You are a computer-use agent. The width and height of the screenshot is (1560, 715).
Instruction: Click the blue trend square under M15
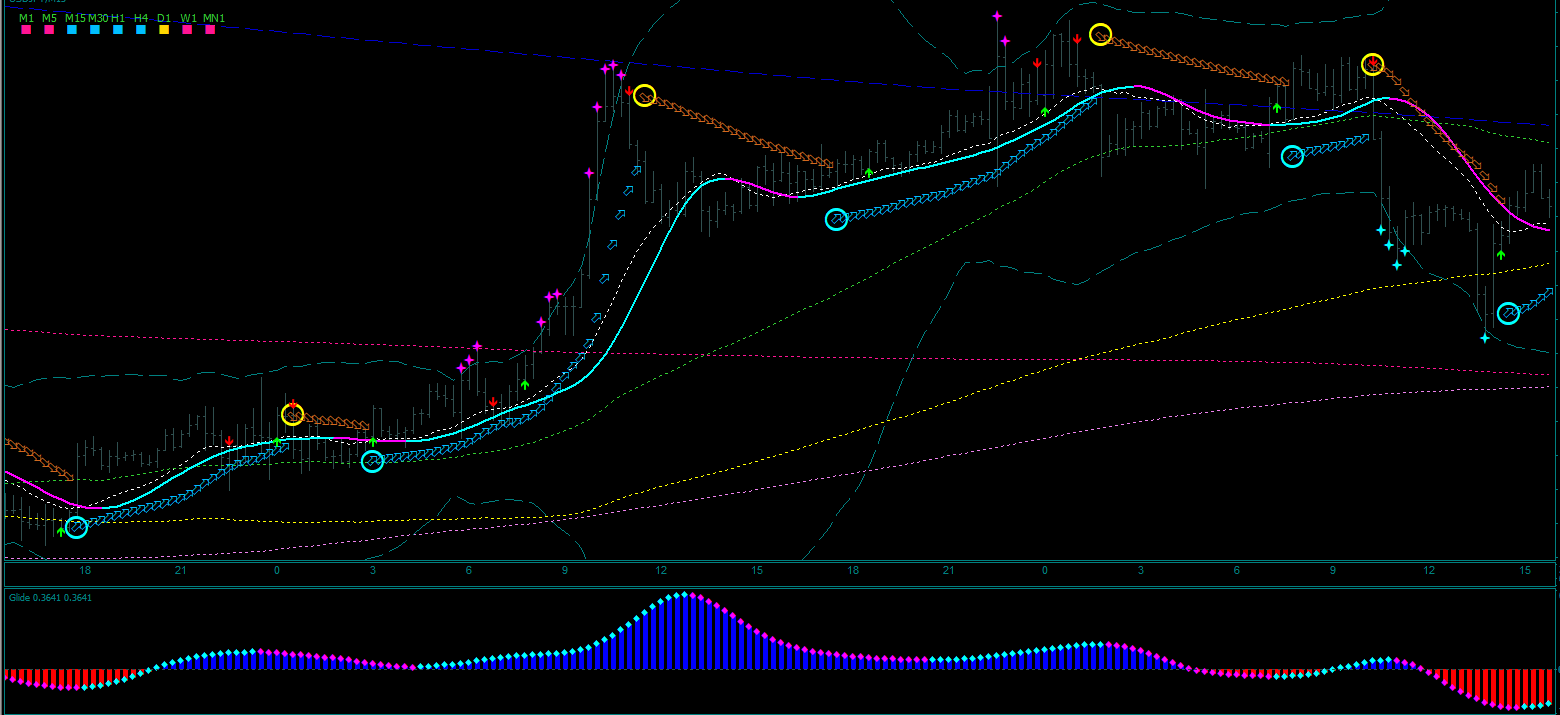pos(72,30)
